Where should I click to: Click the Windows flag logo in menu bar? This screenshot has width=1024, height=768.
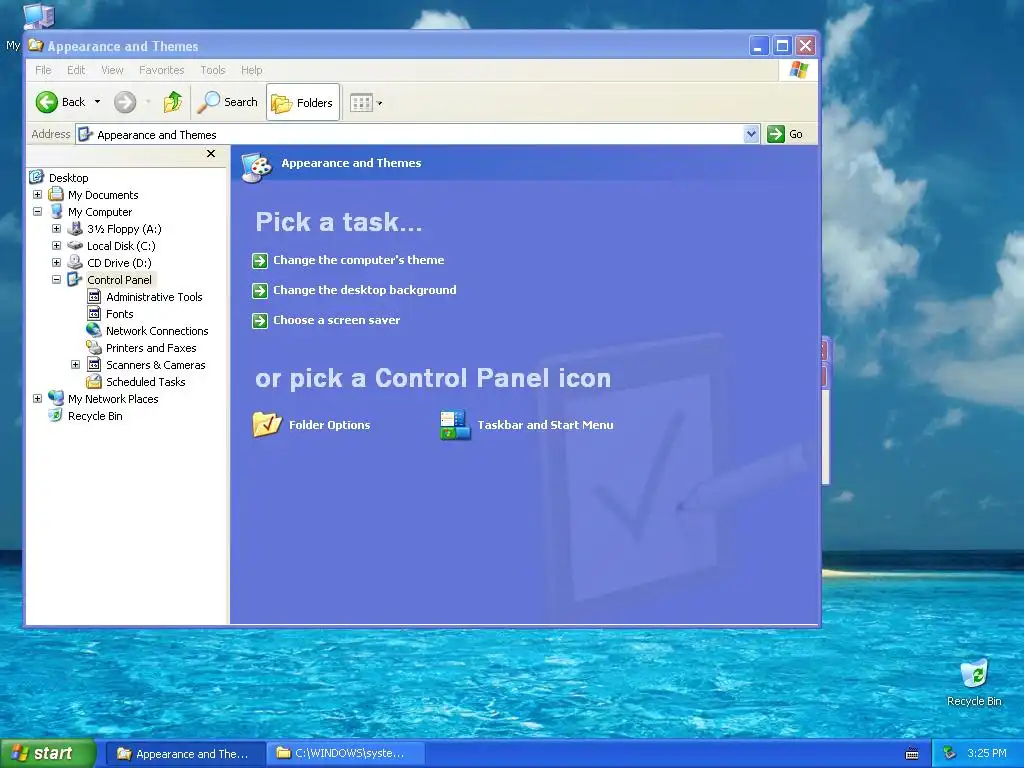pos(799,70)
